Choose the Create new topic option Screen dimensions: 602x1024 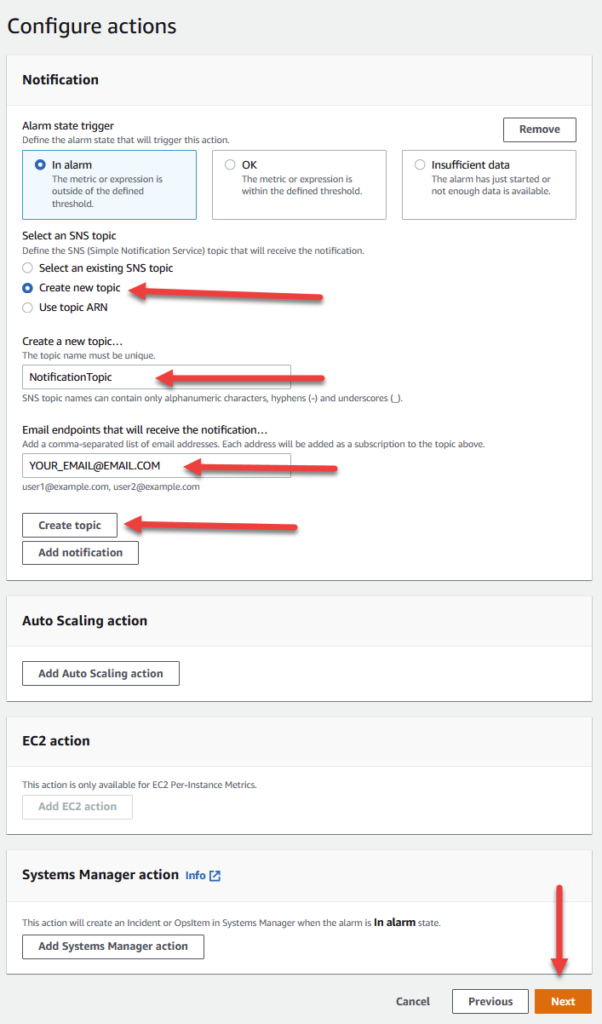tap(28, 288)
